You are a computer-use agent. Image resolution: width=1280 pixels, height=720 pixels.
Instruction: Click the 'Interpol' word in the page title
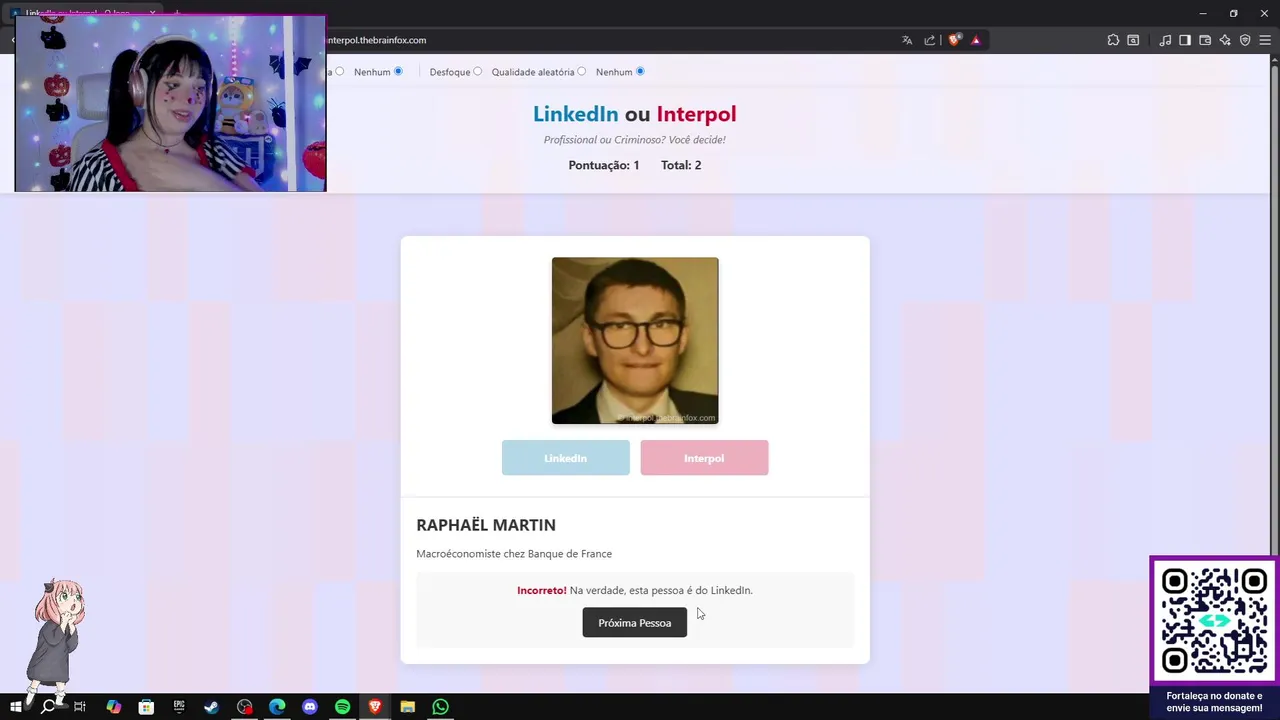(x=696, y=114)
